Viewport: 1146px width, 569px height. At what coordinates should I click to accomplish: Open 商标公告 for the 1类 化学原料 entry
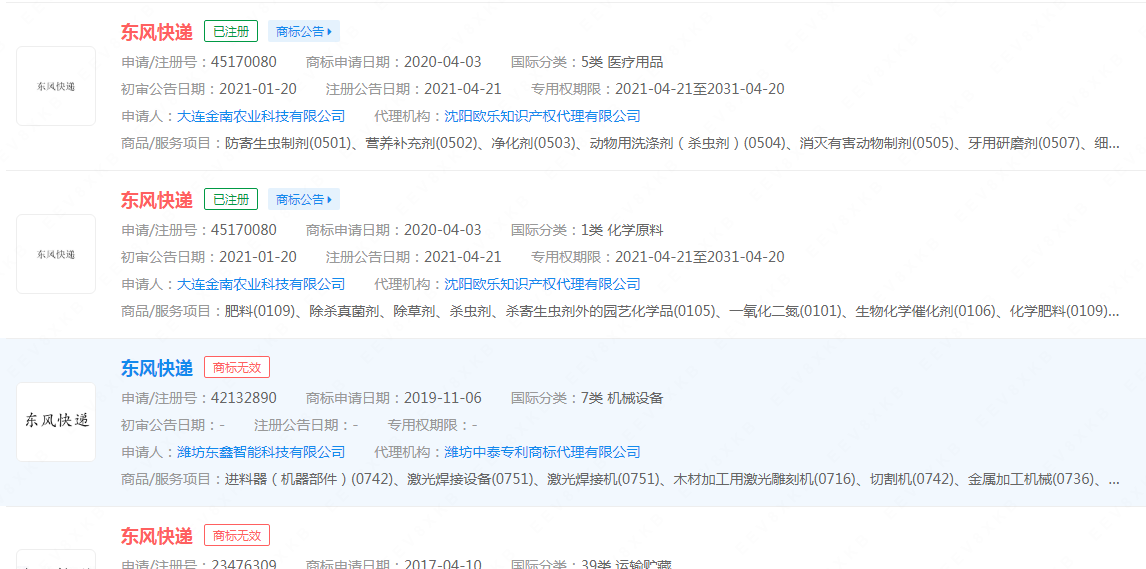[304, 199]
